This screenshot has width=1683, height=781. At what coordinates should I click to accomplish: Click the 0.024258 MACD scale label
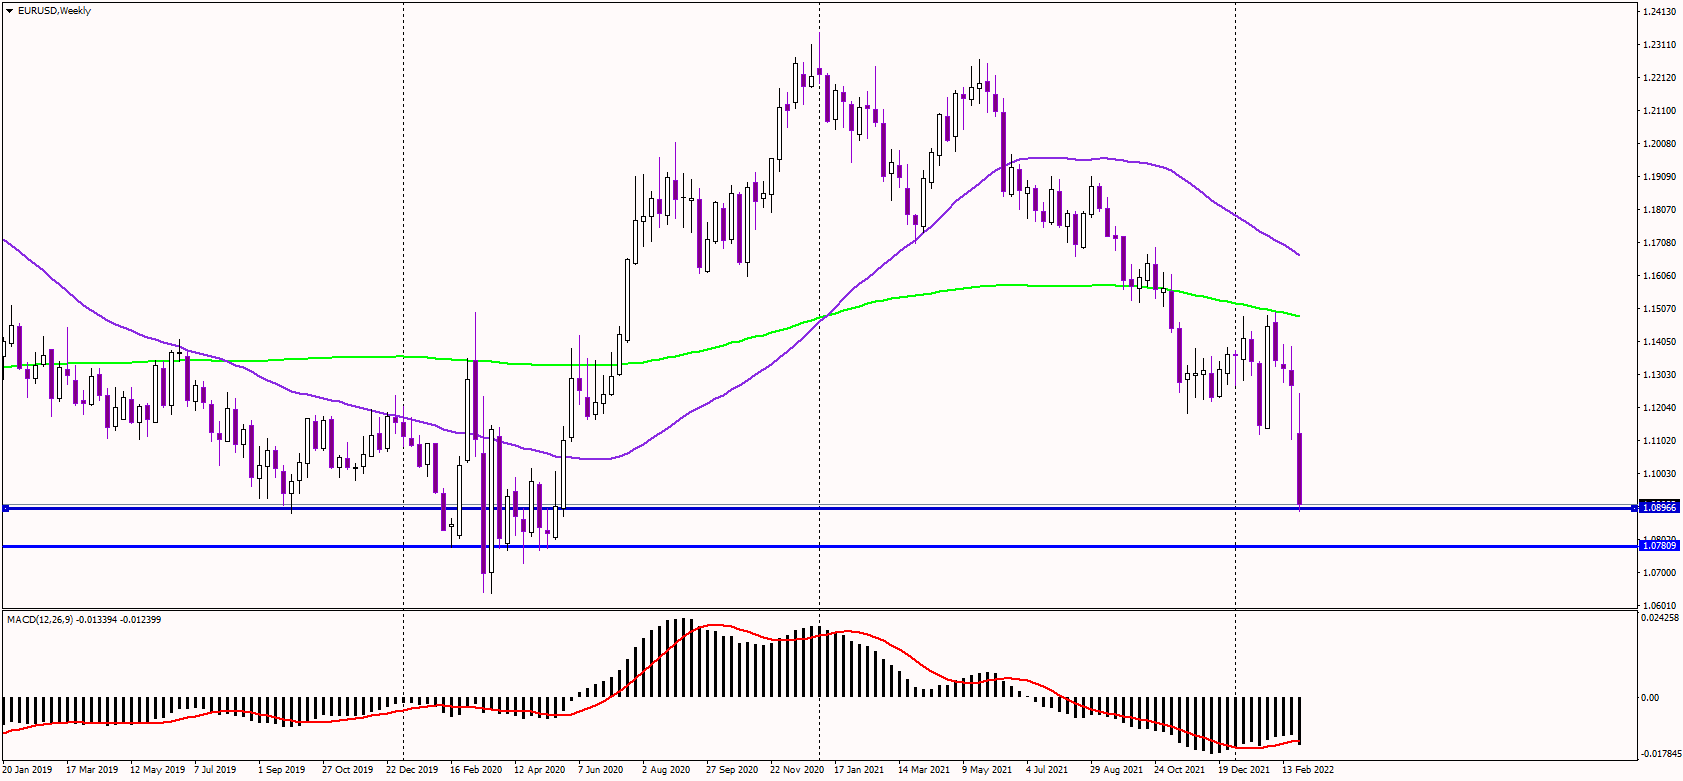[1660, 618]
